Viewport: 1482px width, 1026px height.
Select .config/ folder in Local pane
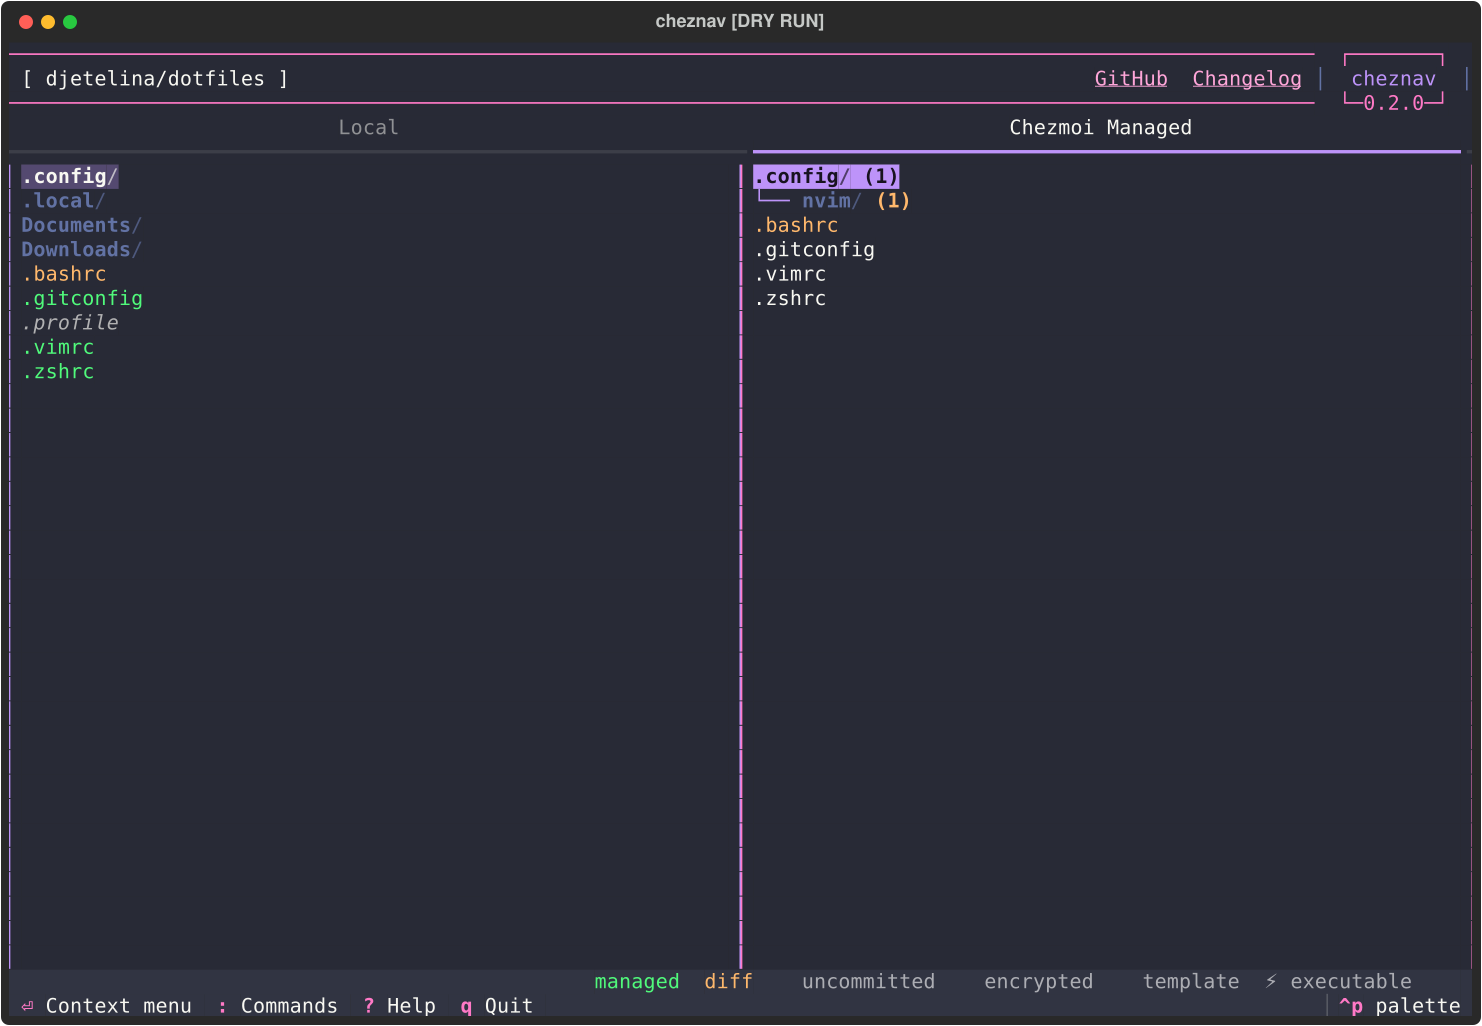pos(70,177)
